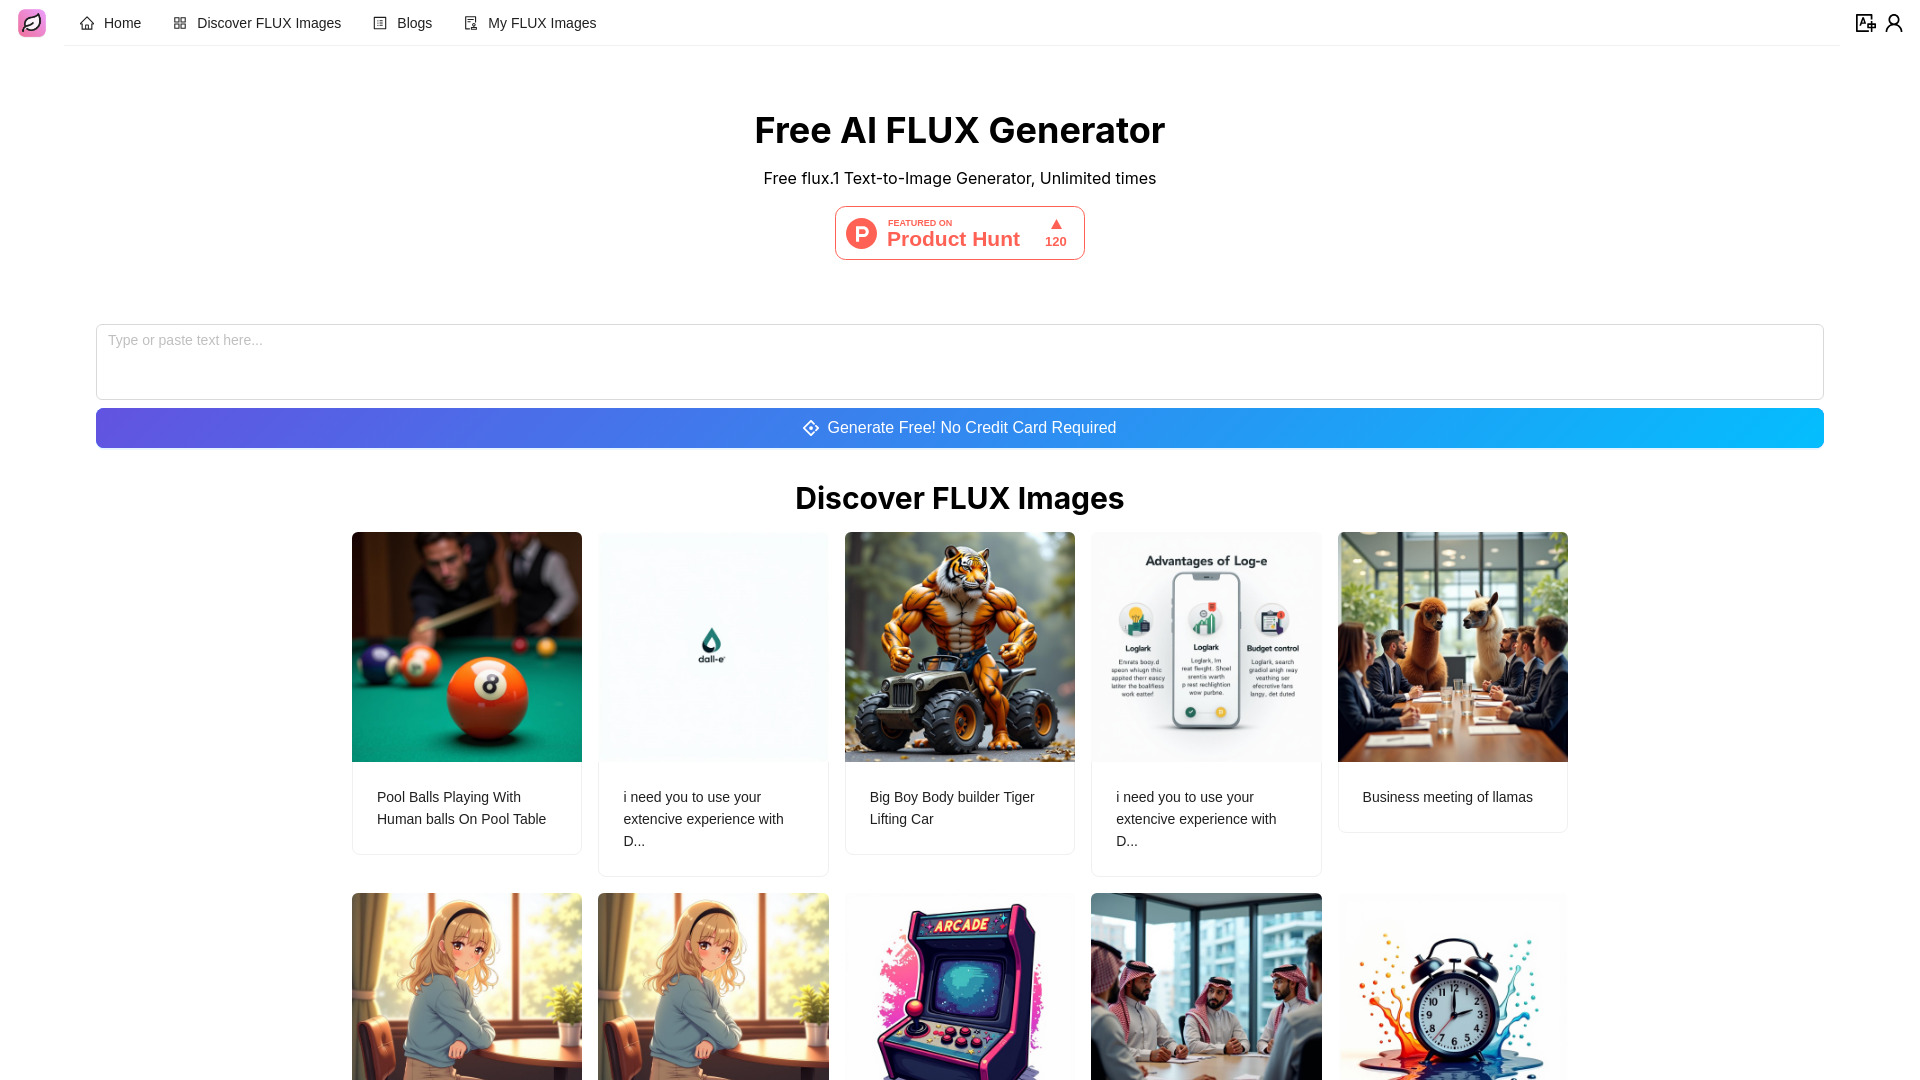
Task: Click the Business meeting of llamas thumbnail
Action: 1452,646
